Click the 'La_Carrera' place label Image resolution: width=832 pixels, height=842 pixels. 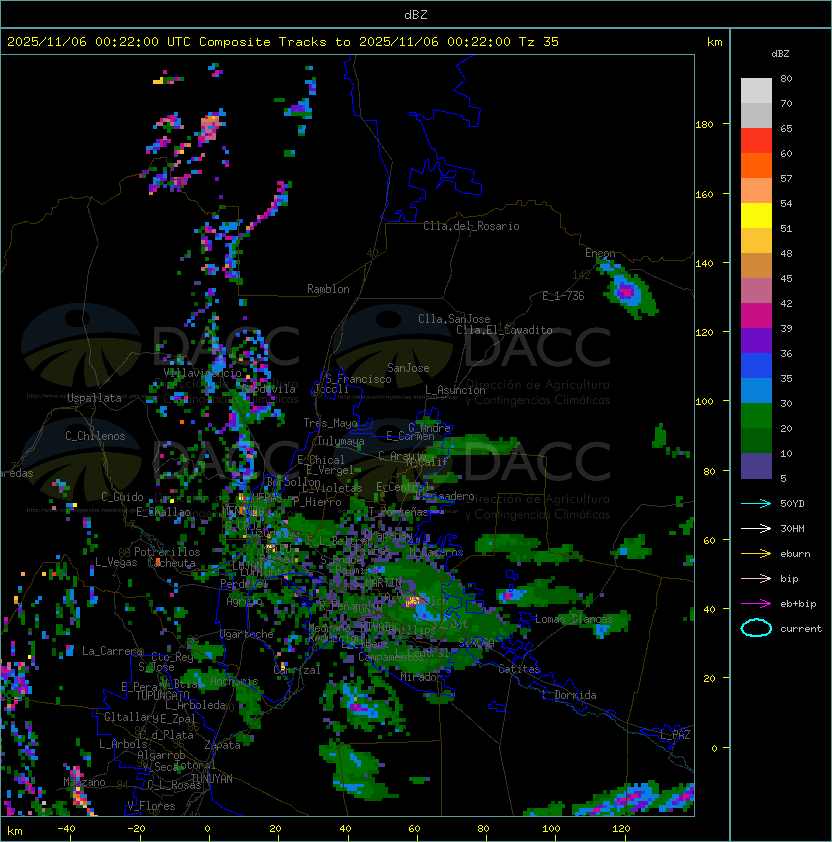tap(112, 651)
